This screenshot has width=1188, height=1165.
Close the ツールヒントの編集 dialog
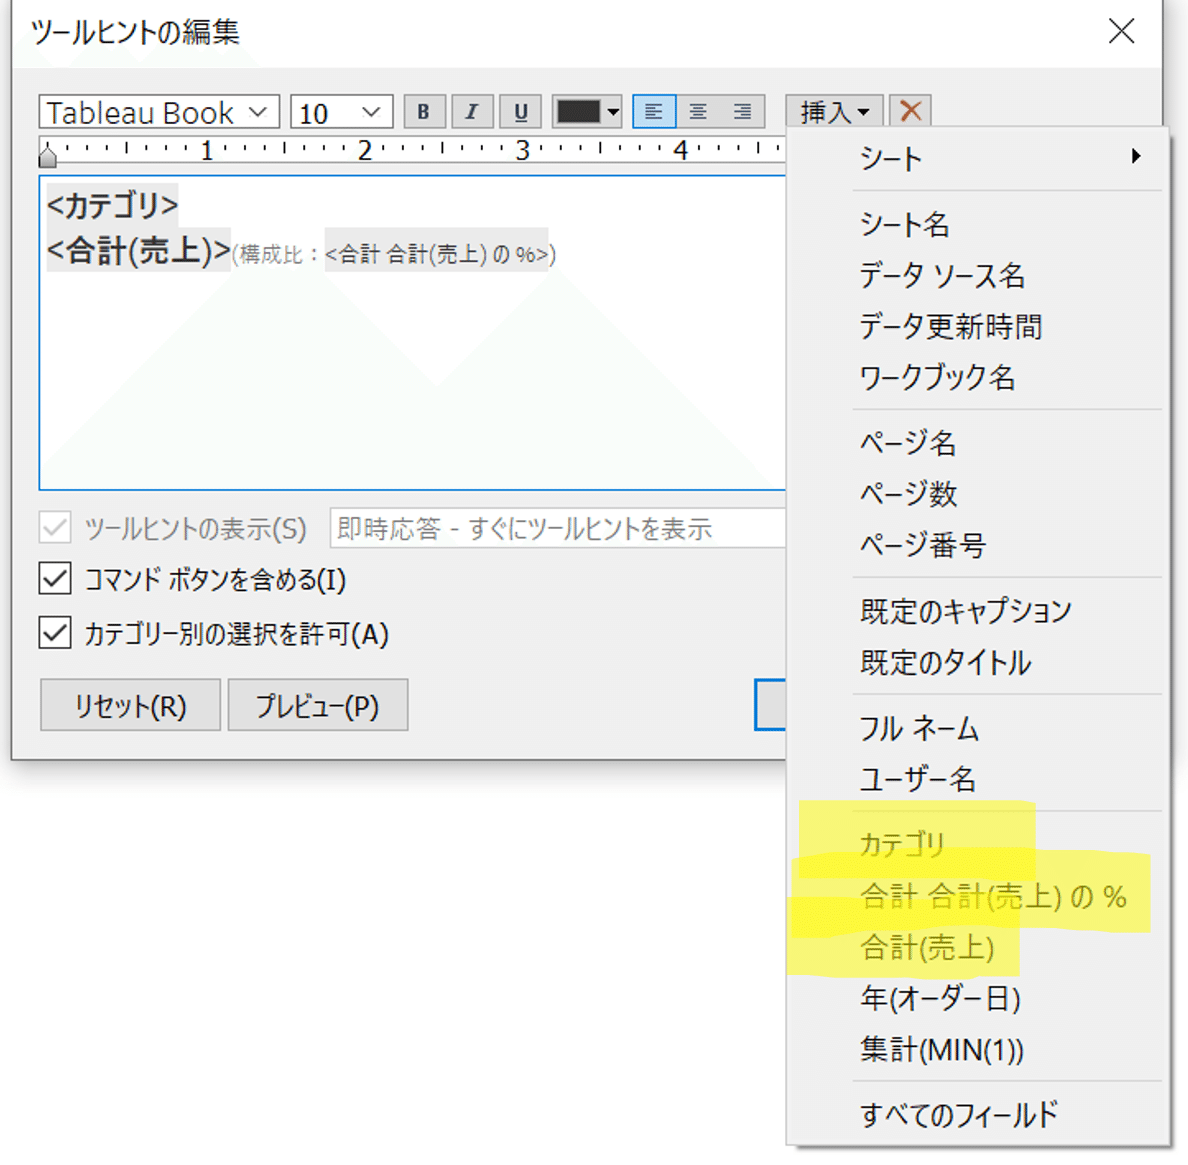(x=1121, y=31)
